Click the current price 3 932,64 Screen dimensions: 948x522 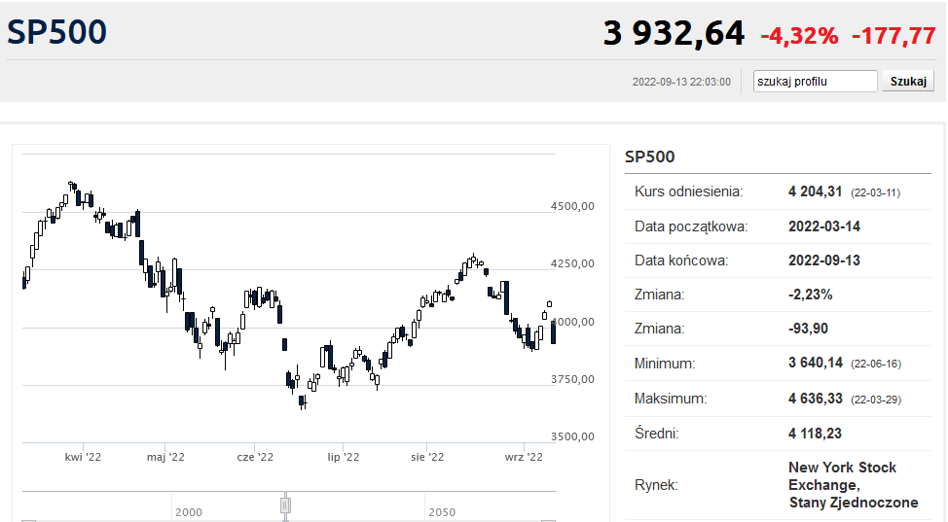click(674, 33)
